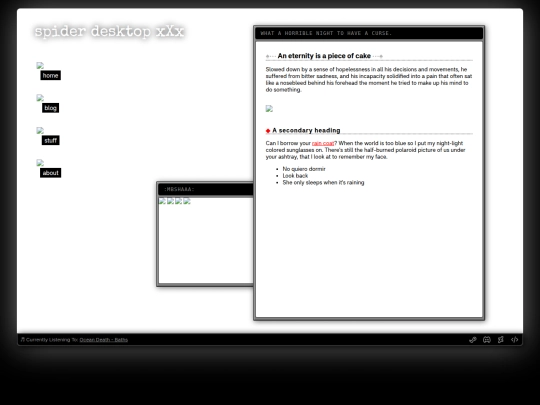Viewport: 540px width, 405px height.
Task: Click the Discord icon in the bottom bar
Action: (487, 340)
